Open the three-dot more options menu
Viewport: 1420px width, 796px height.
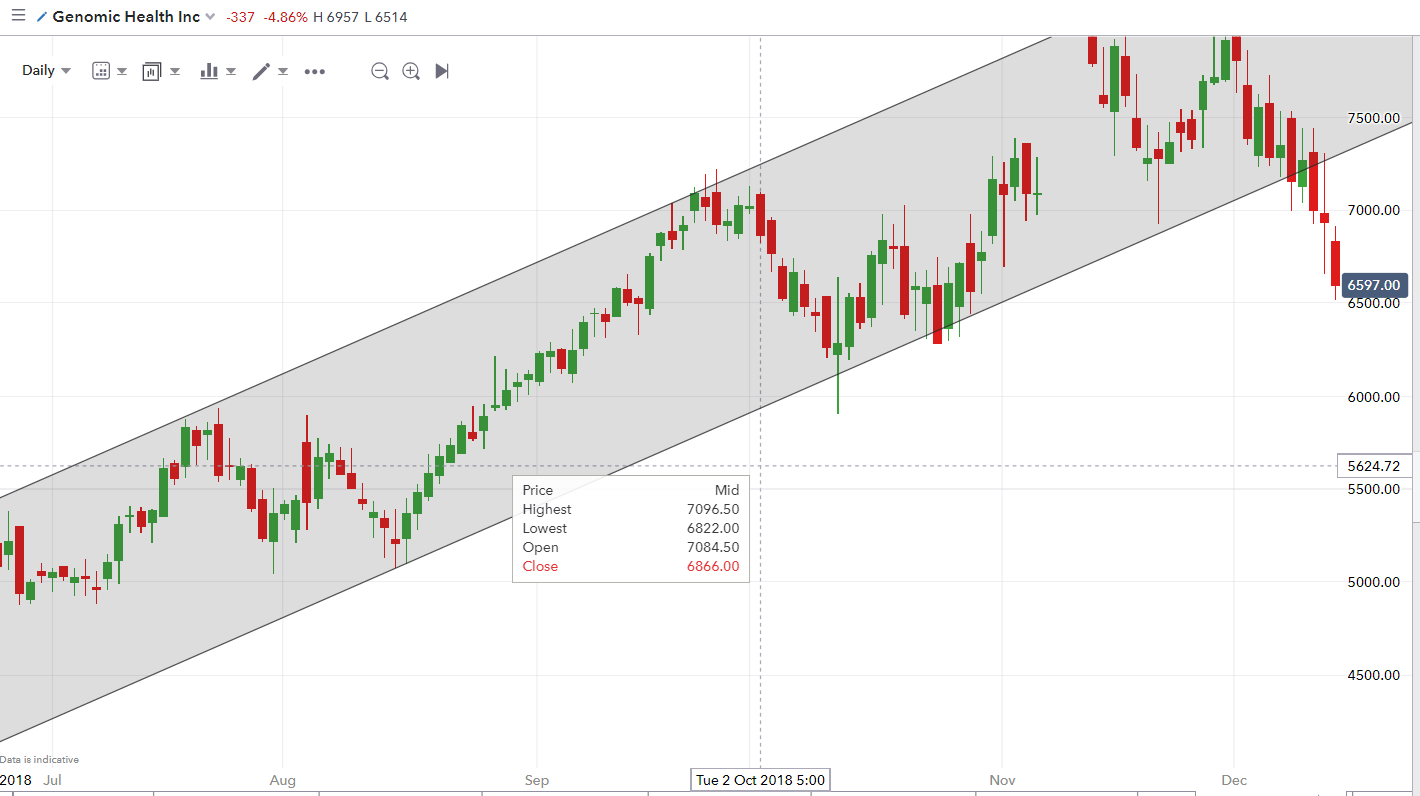315,71
